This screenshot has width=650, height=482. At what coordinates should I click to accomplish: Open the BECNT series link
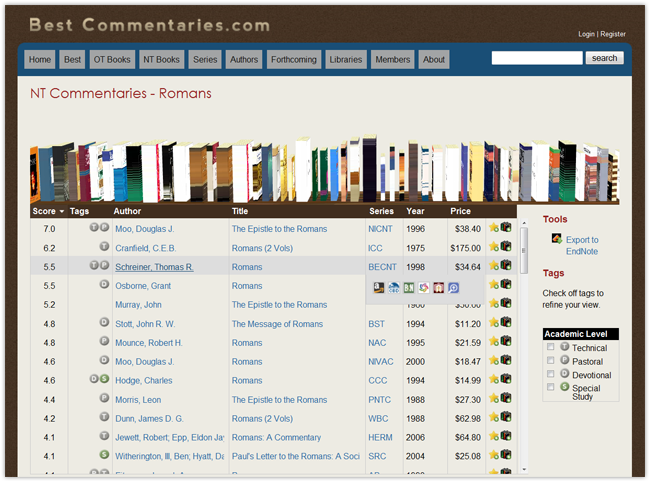click(x=382, y=267)
